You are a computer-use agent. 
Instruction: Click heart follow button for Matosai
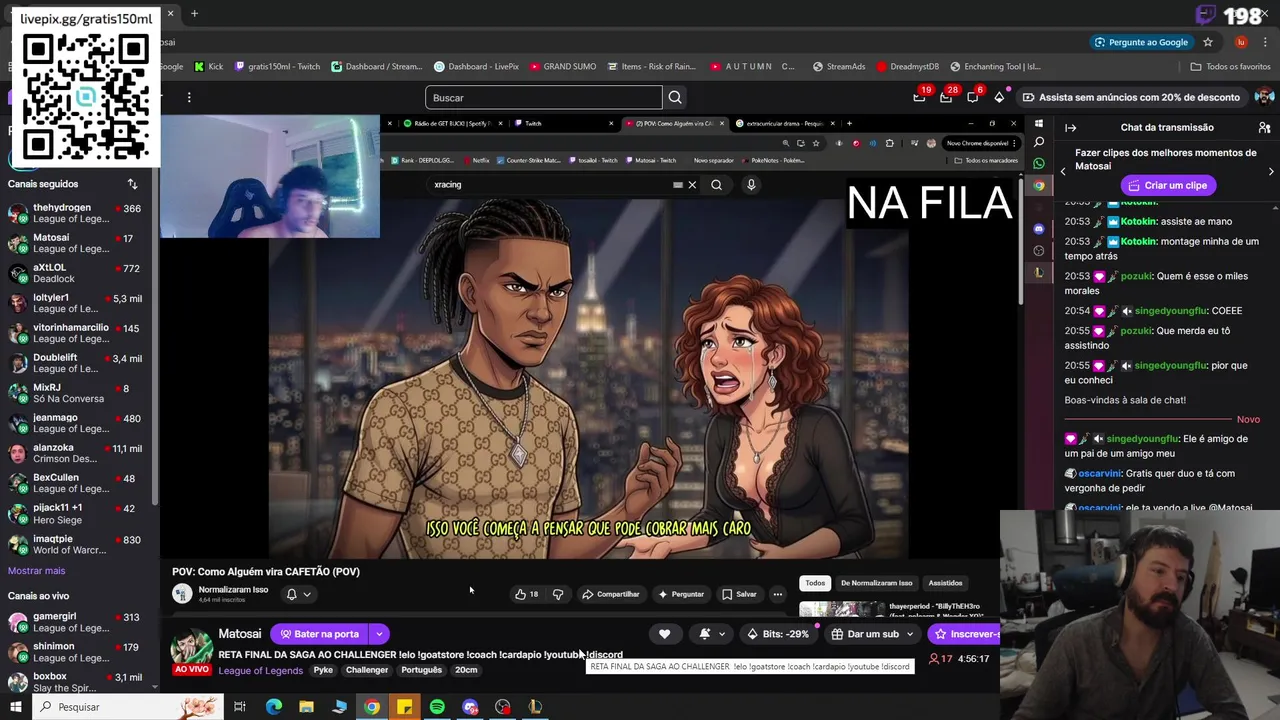coord(664,634)
